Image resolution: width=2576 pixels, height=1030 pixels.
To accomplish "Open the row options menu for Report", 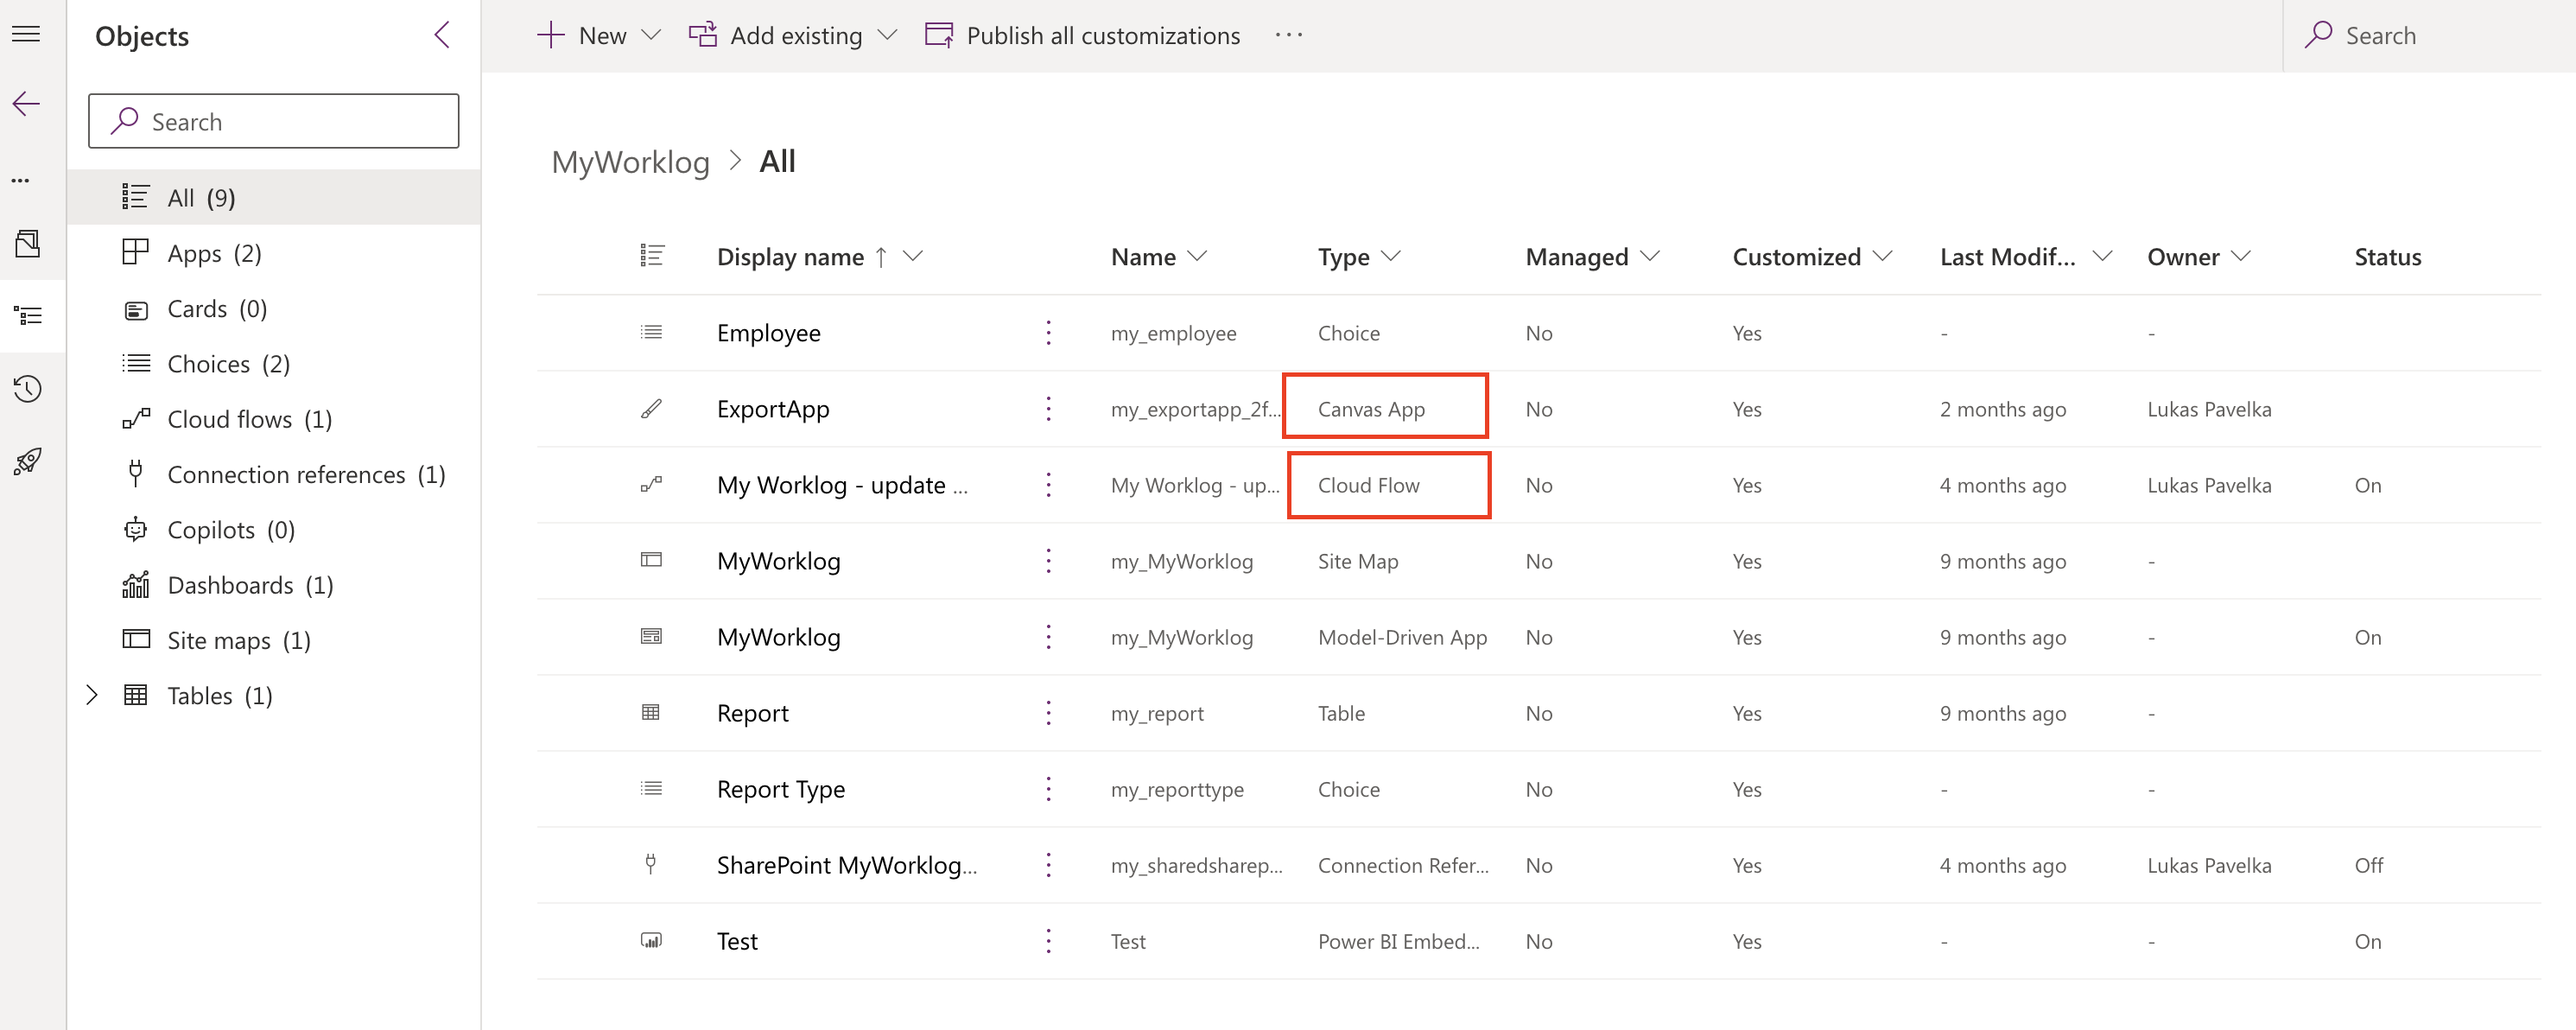I will click(x=1048, y=713).
